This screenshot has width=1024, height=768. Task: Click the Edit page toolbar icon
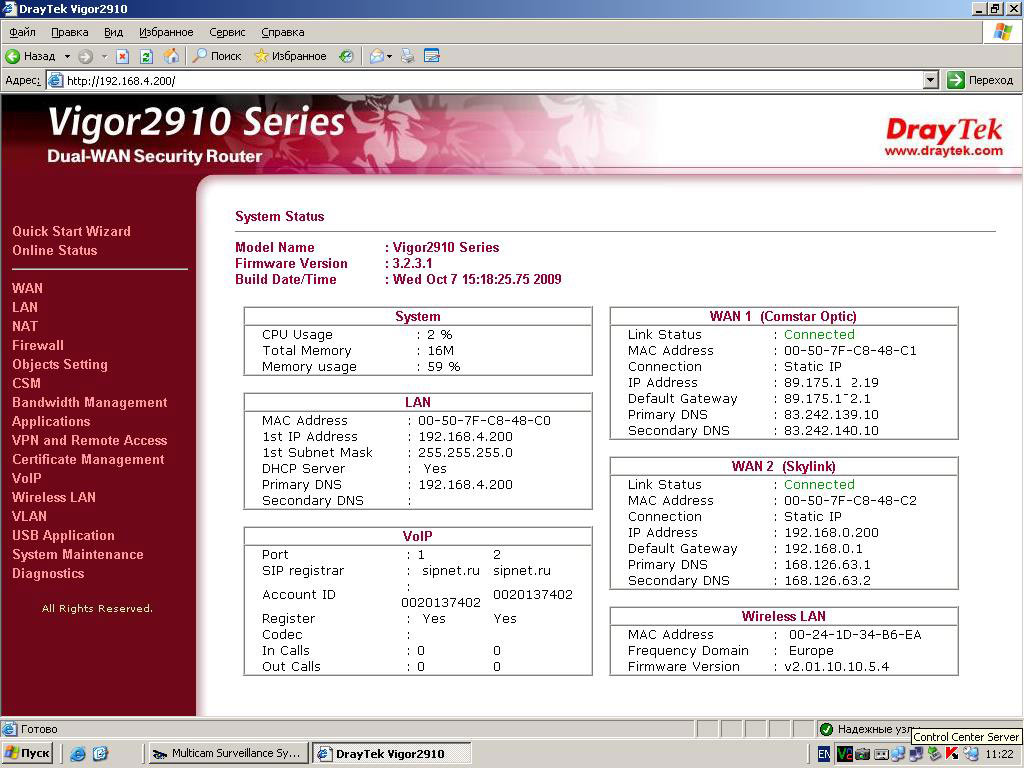(x=432, y=56)
